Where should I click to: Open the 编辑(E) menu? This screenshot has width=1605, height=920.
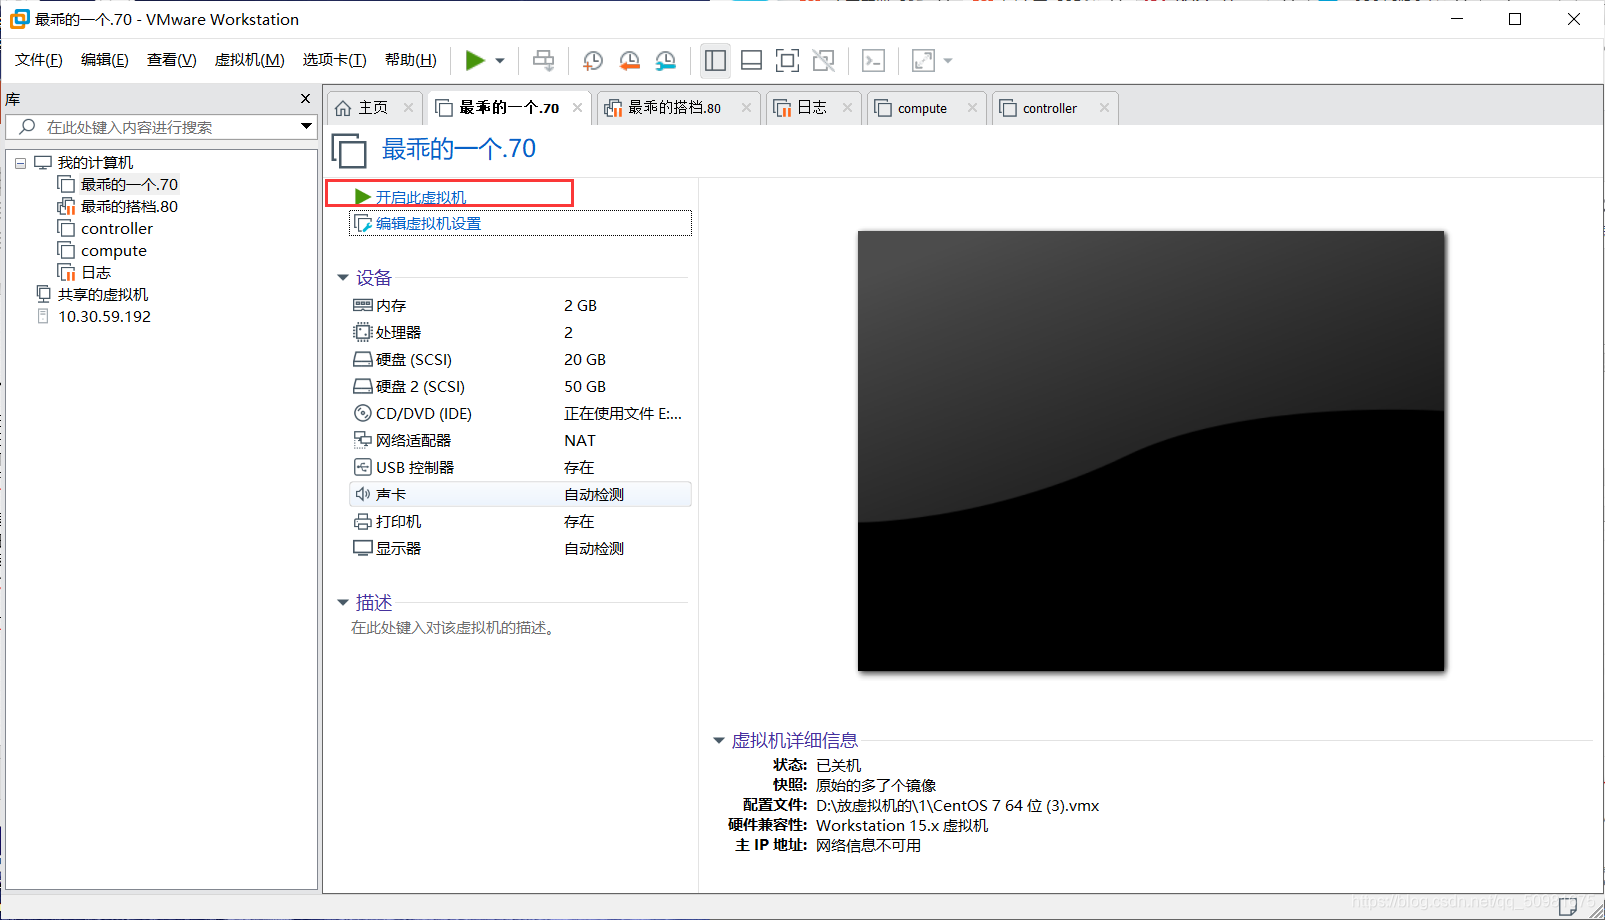pyautogui.click(x=105, y=60)
